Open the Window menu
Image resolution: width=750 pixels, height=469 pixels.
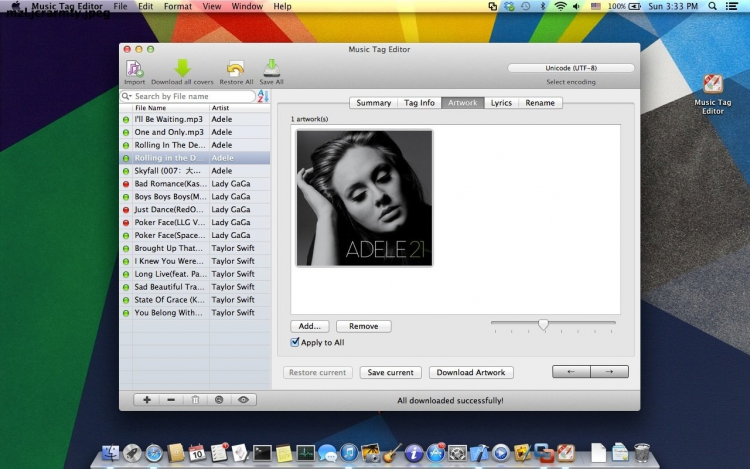(x=247, y=6)
